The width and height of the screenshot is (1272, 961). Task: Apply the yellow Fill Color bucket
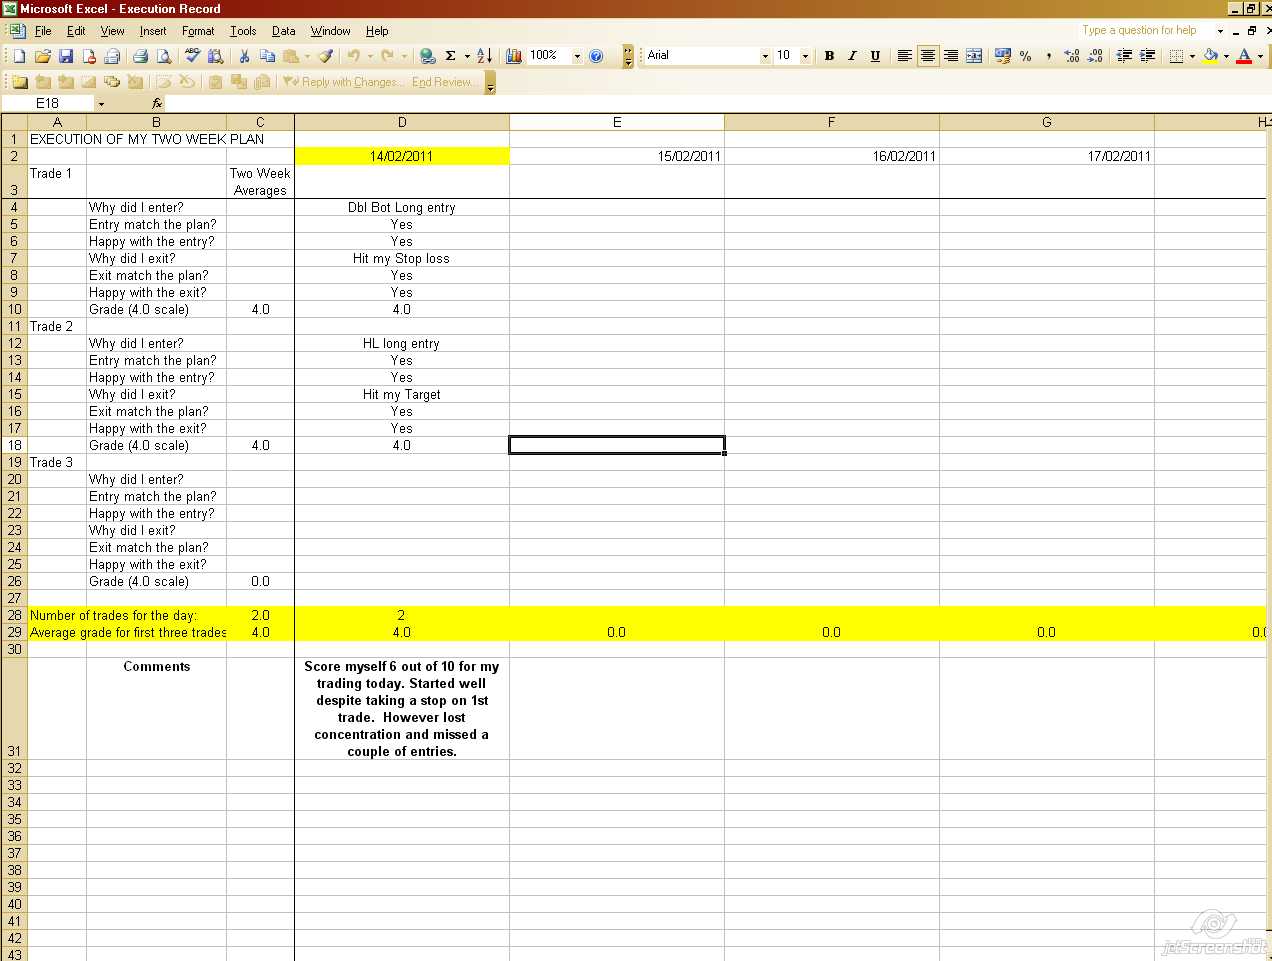(1210, 56)
